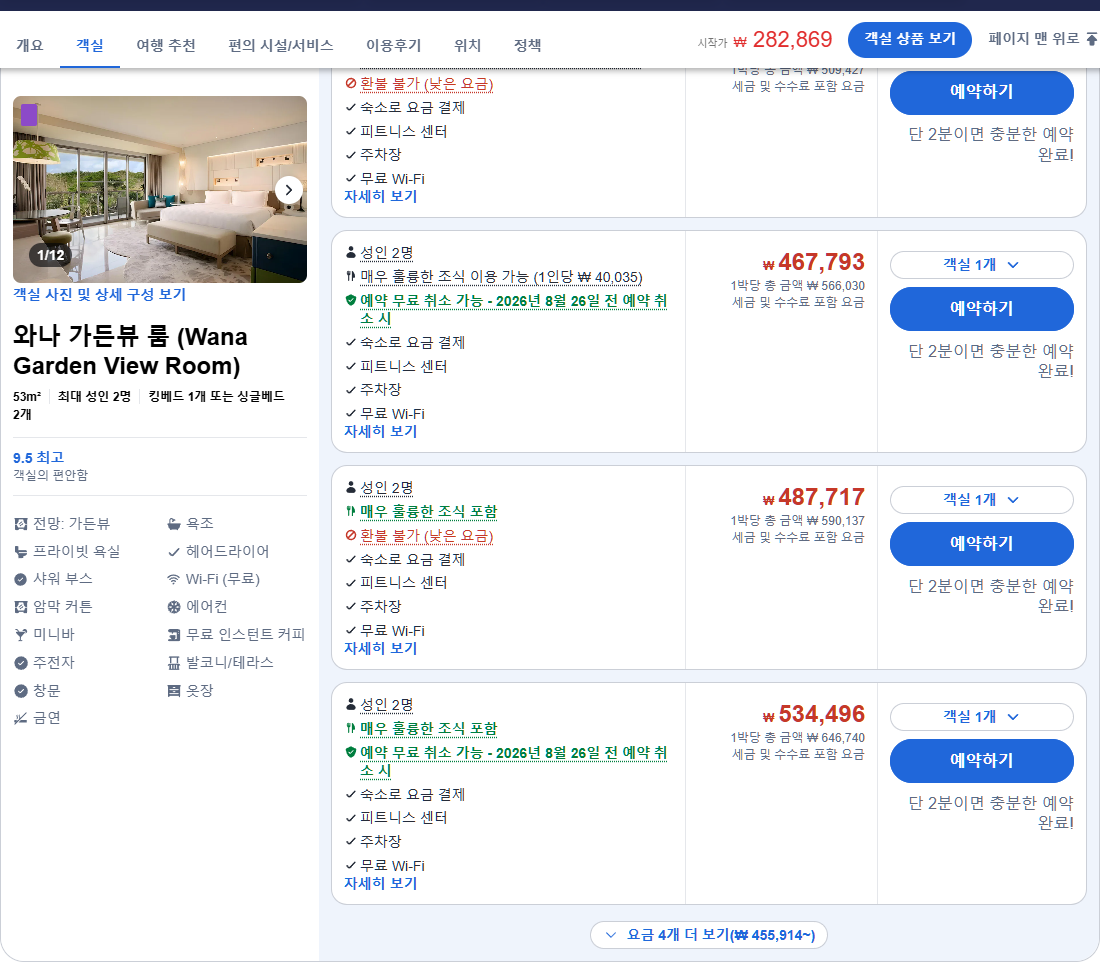The width and height of the screenshot is (1100, 963).
Task: Open 객실 1개 dropdown for ₩467,793 offer
Action: [981, 264]
